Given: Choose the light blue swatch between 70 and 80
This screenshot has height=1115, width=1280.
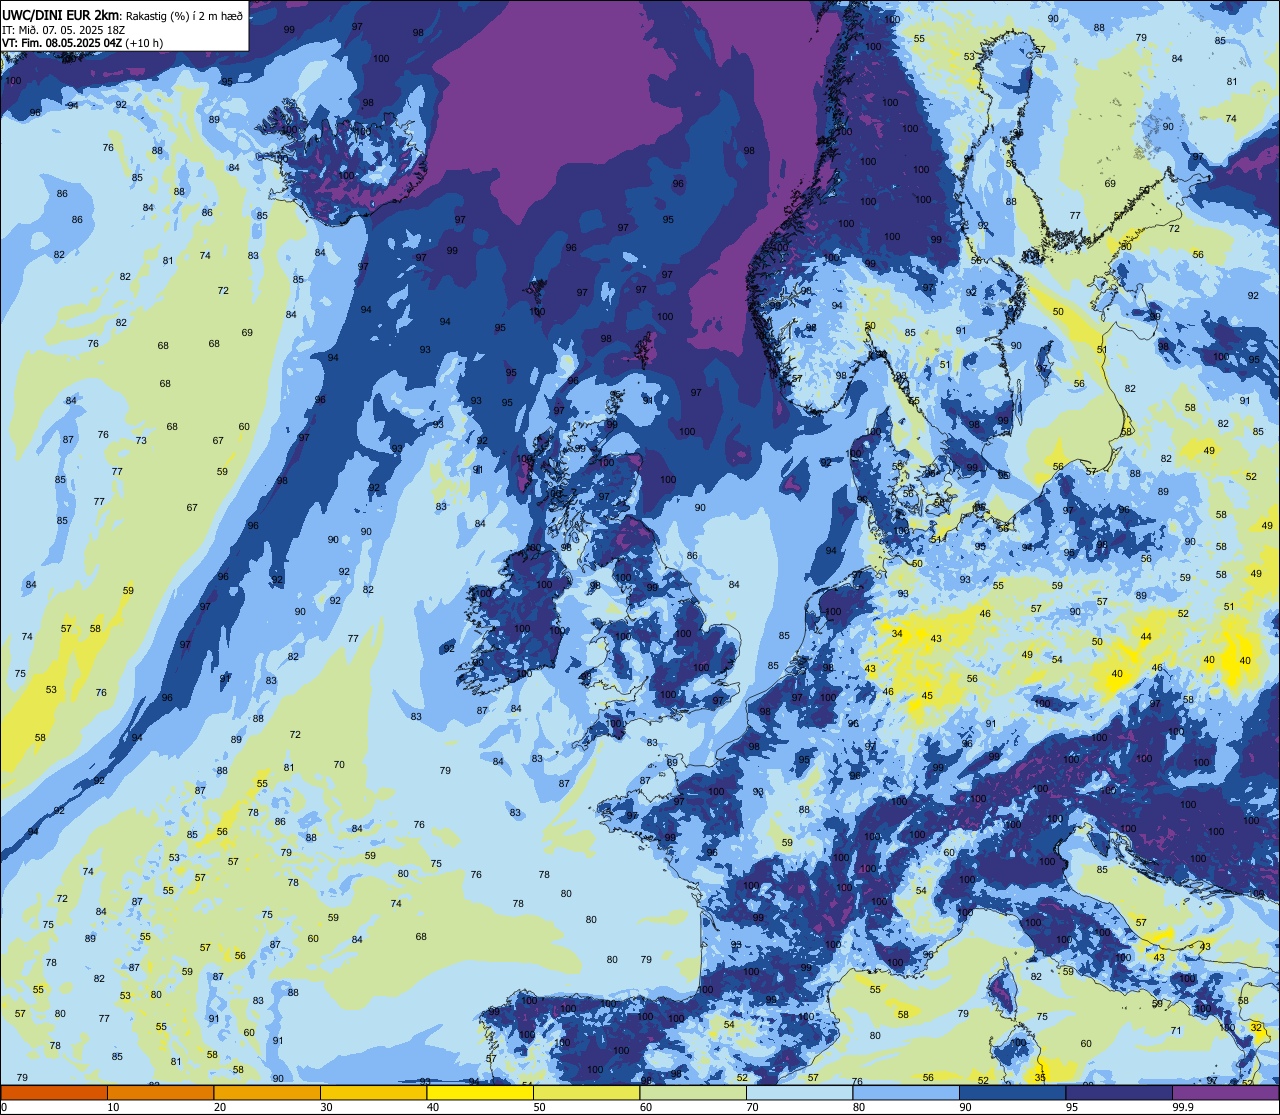Looking at the screenshot, I should coord(799,1092).
